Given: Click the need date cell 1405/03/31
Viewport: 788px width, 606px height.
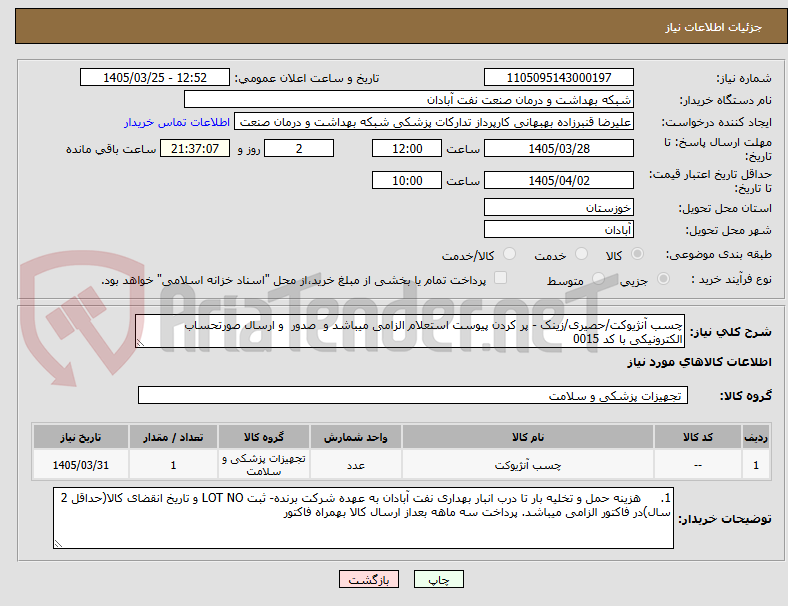Looking at the screenshot, I should (81, 465).
